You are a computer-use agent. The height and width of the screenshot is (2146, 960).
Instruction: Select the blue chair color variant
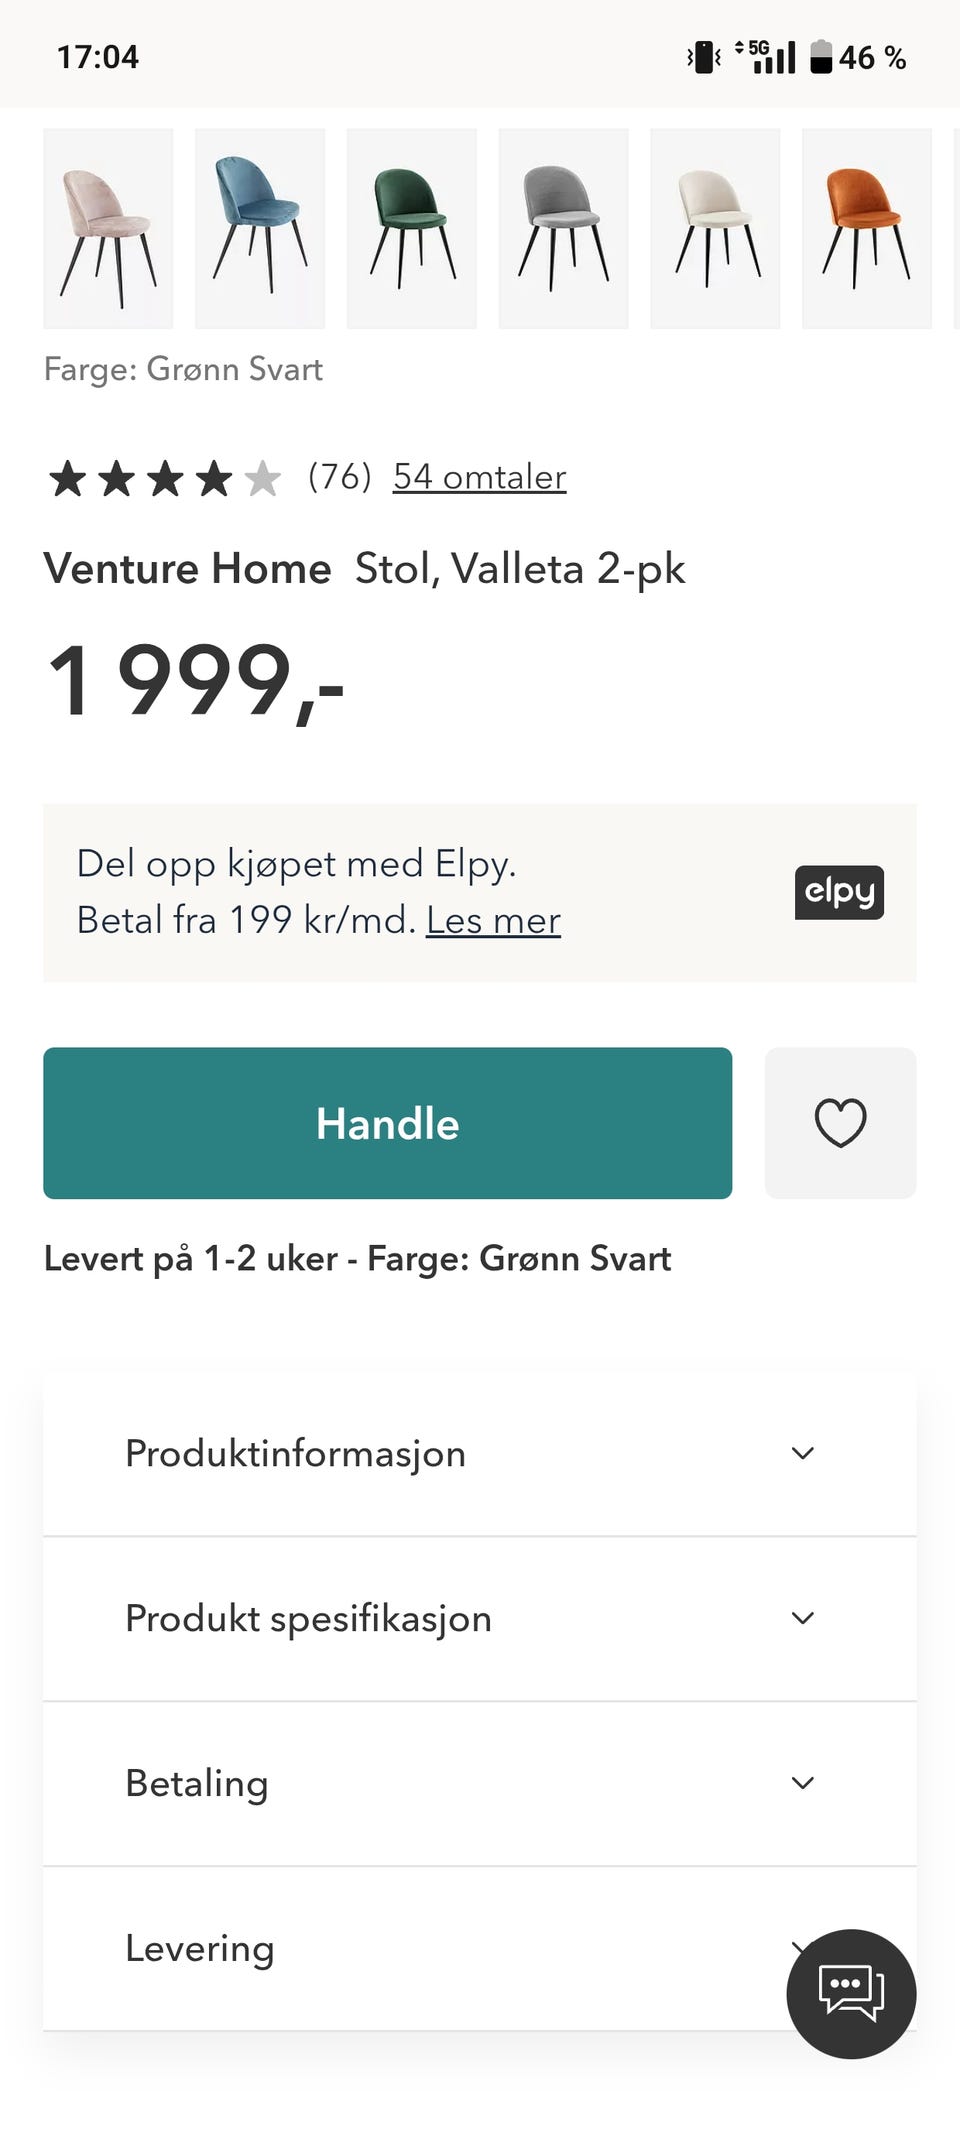click(260, 229)
